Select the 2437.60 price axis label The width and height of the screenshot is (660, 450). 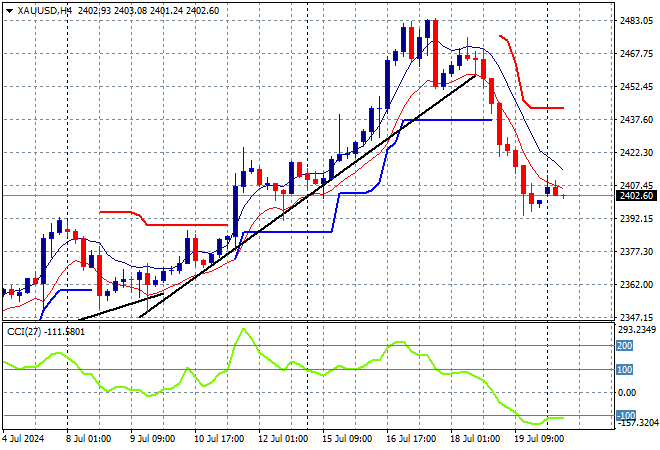click(x=636, y=120)
